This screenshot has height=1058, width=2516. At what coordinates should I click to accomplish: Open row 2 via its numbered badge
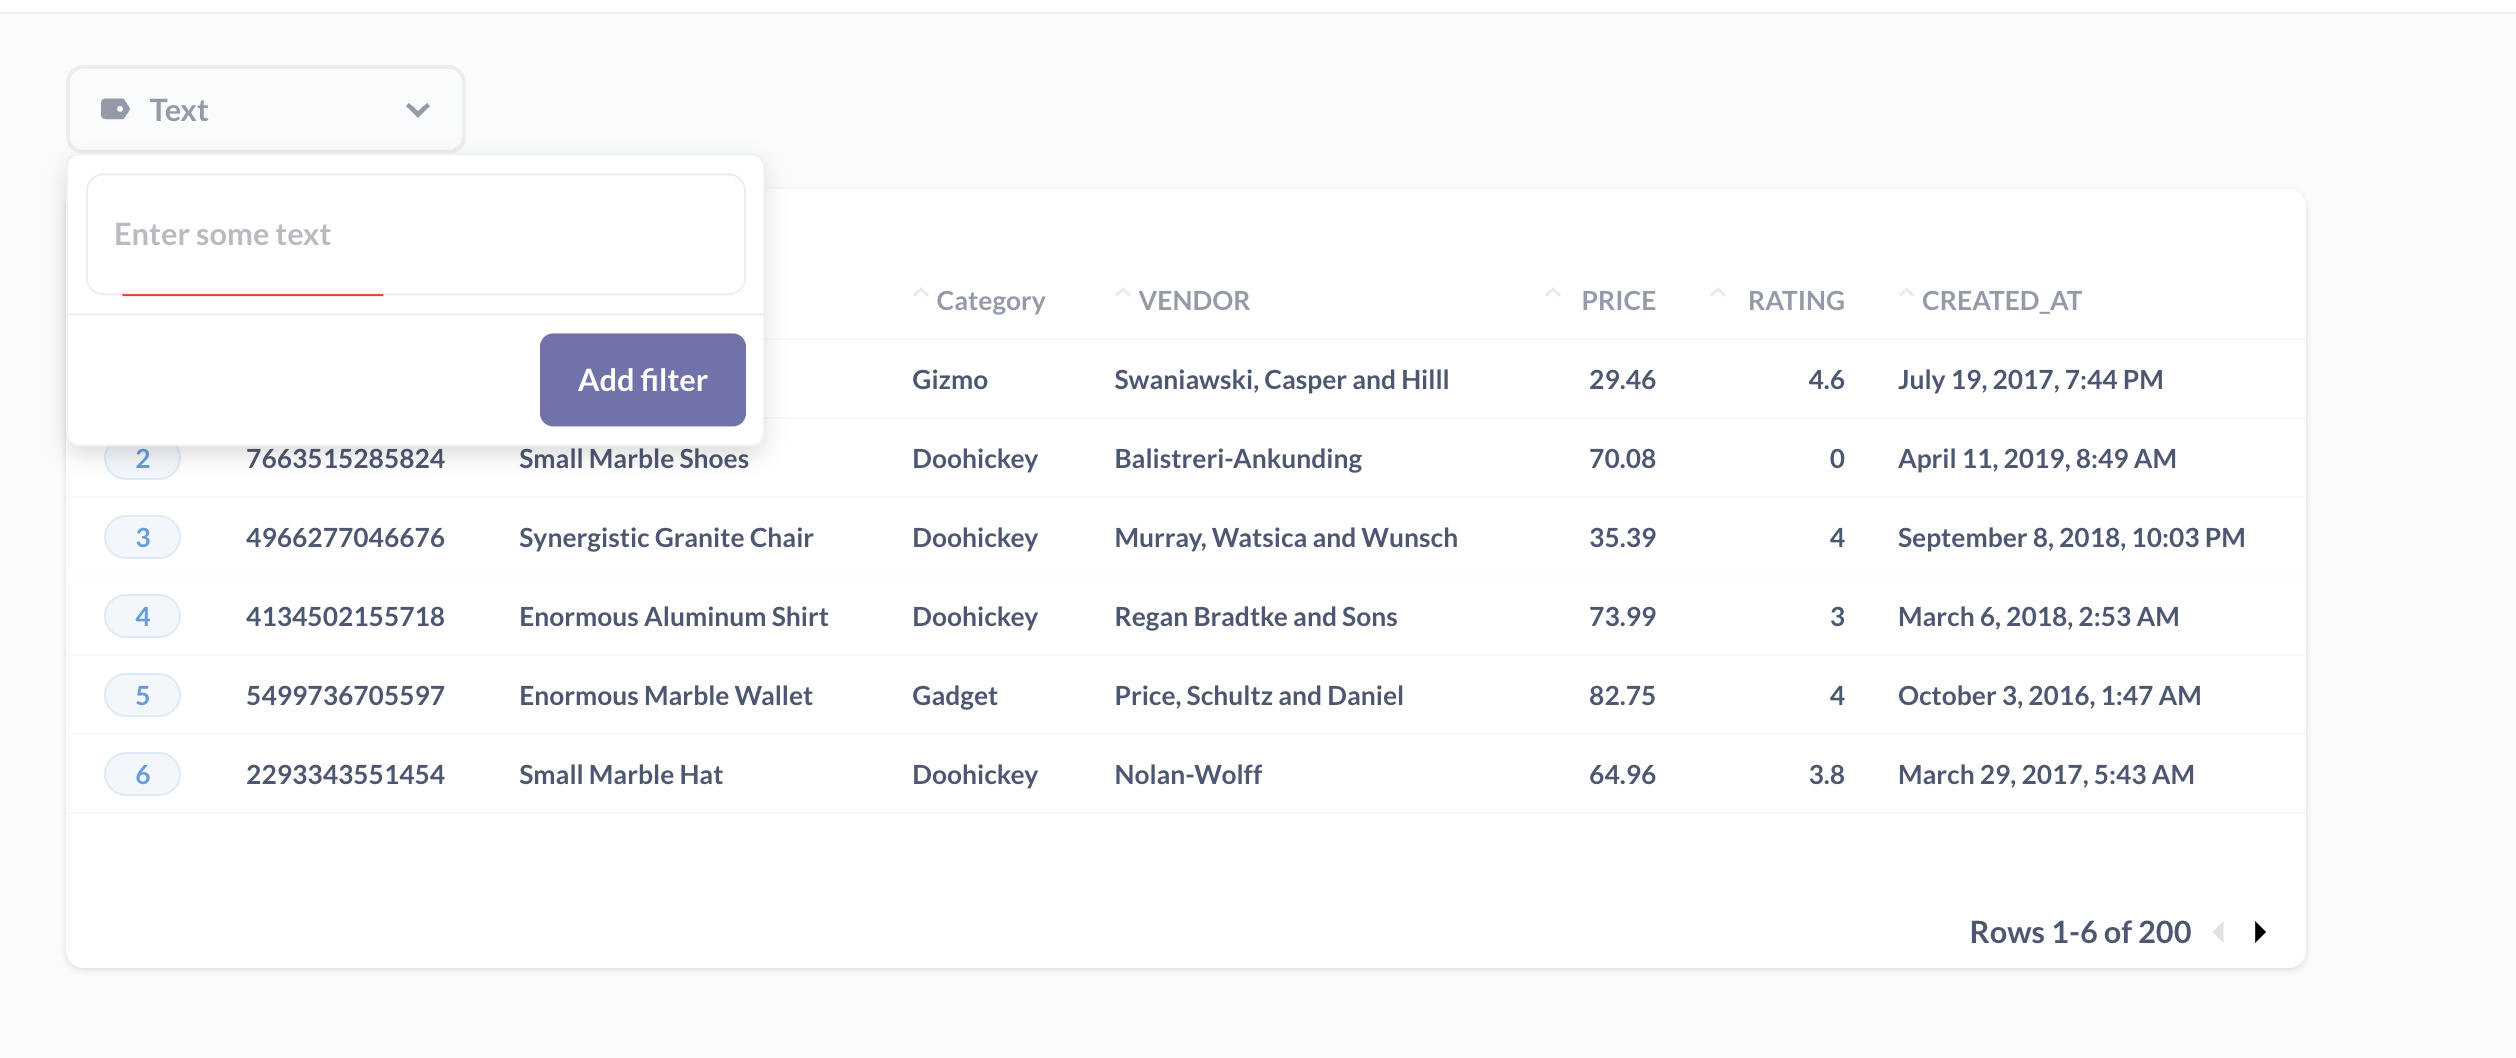(142, 458)
